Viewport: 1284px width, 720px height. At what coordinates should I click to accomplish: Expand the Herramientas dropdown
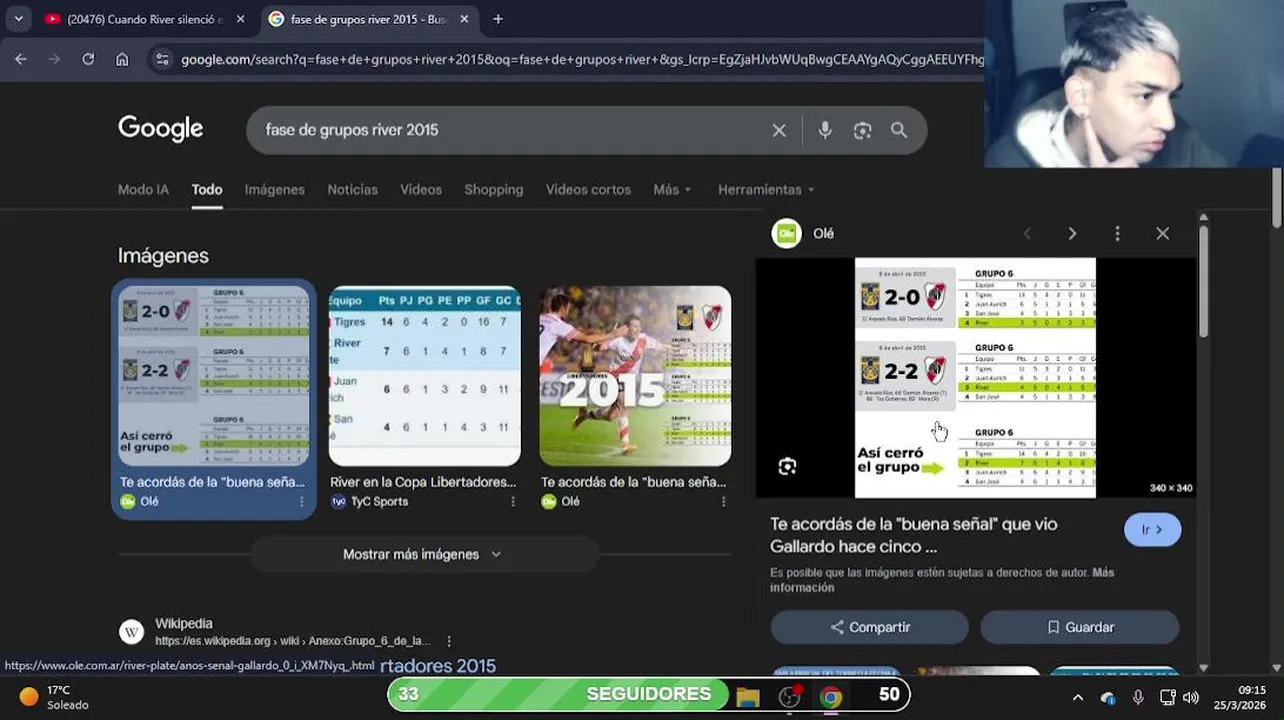tap(766, 189)
